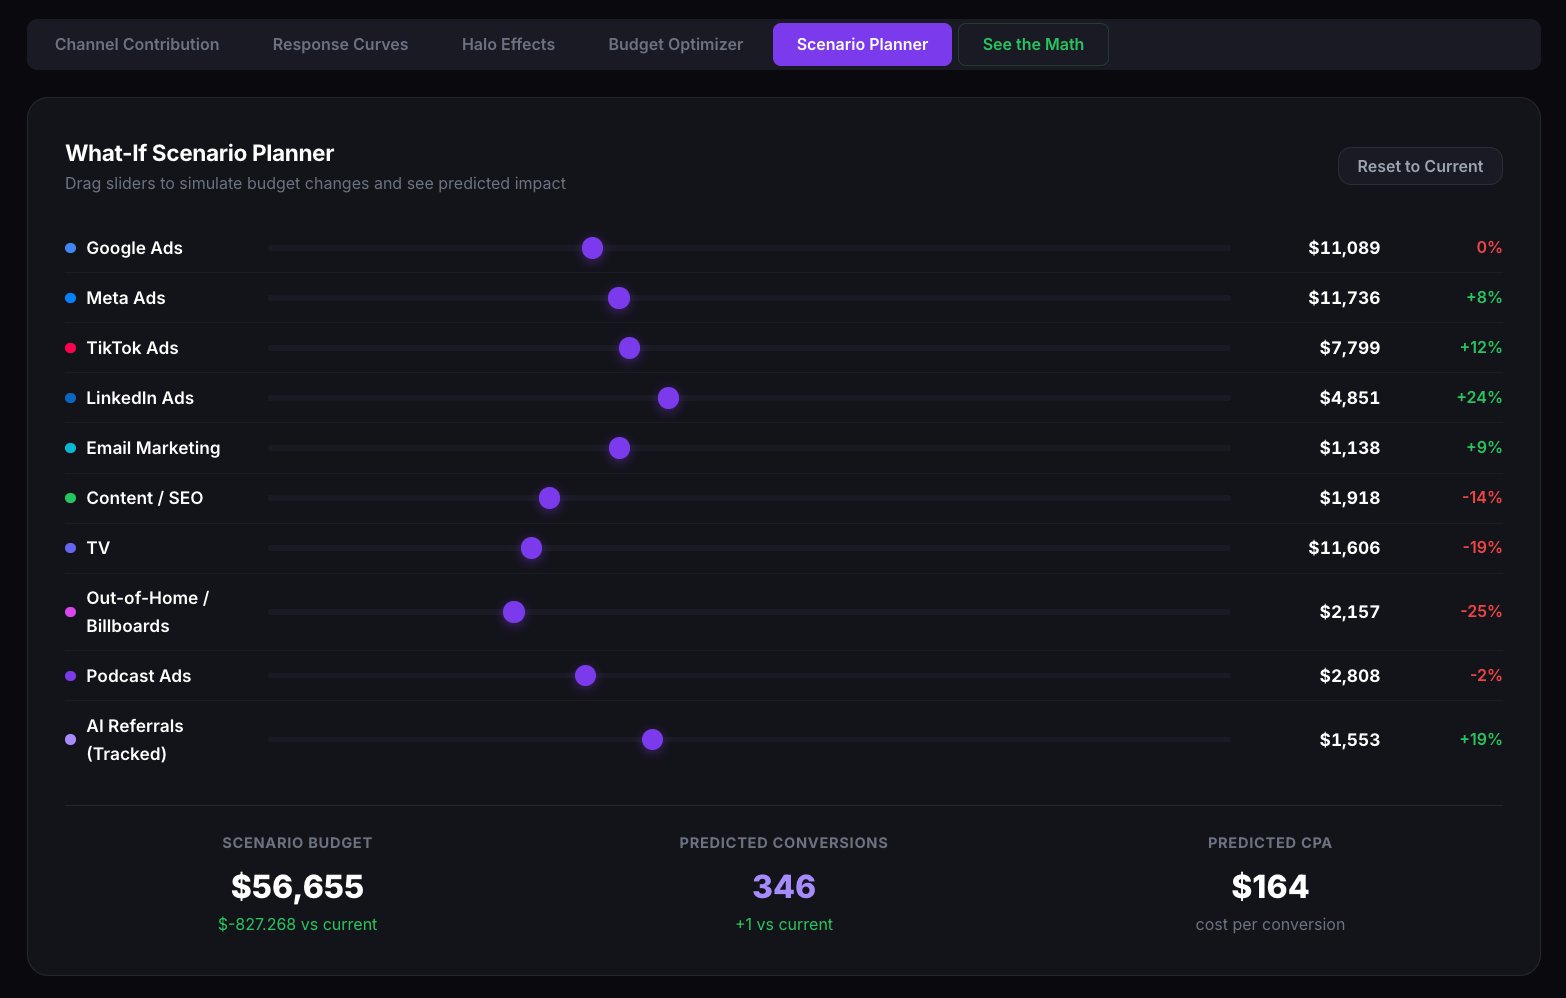This screenshot has width=1566, height=998.
Task: Click the See the Math button
Action: (x=1033, y=44)
